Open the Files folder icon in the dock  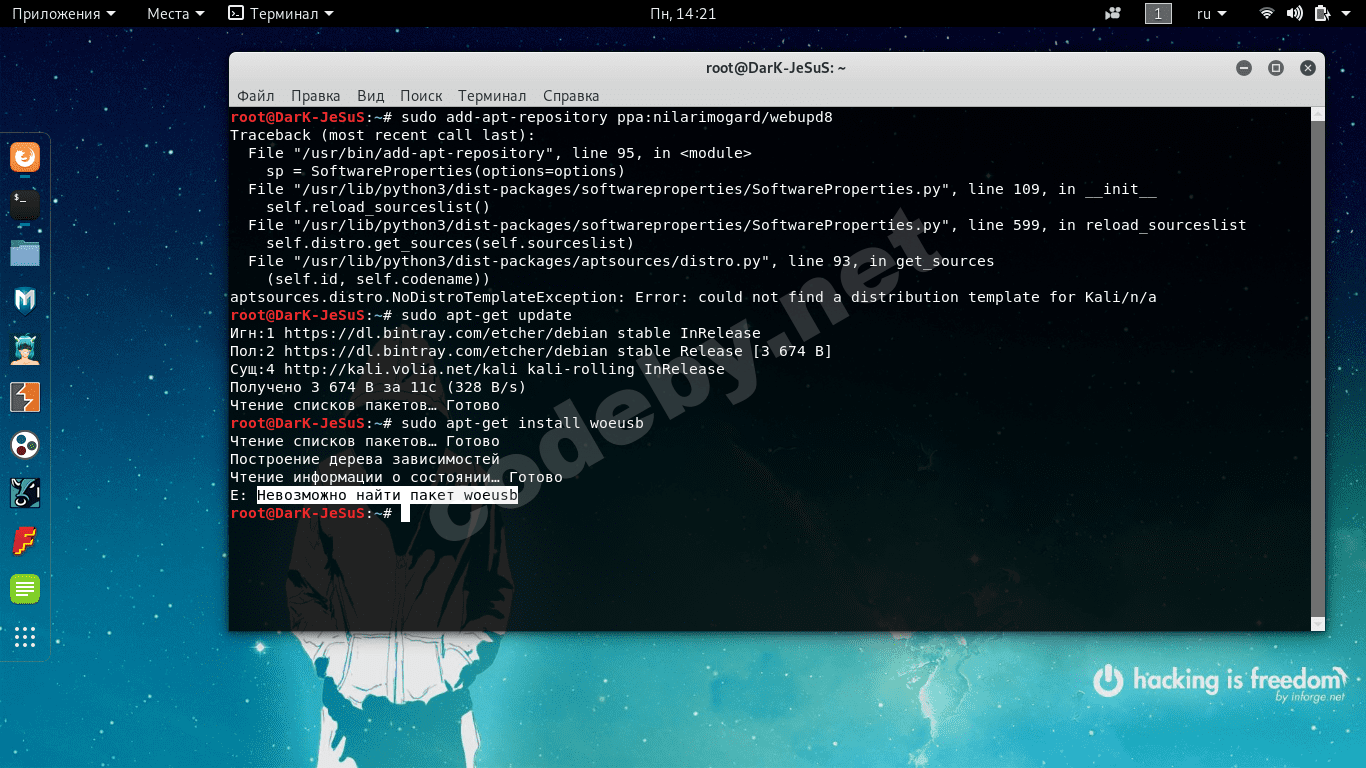point(25,253)
